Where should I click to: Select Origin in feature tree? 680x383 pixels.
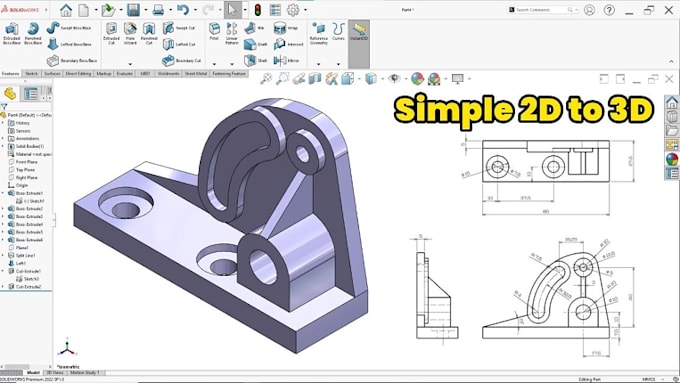[x=18, y=185]
